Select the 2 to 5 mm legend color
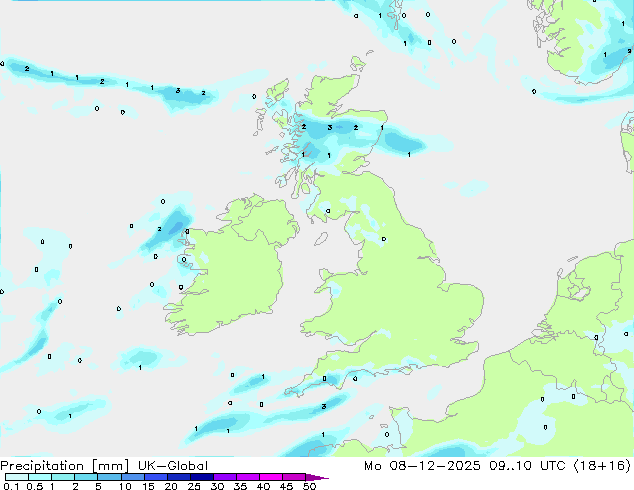The width and height of the screenshot is (634, 490). 86,477
